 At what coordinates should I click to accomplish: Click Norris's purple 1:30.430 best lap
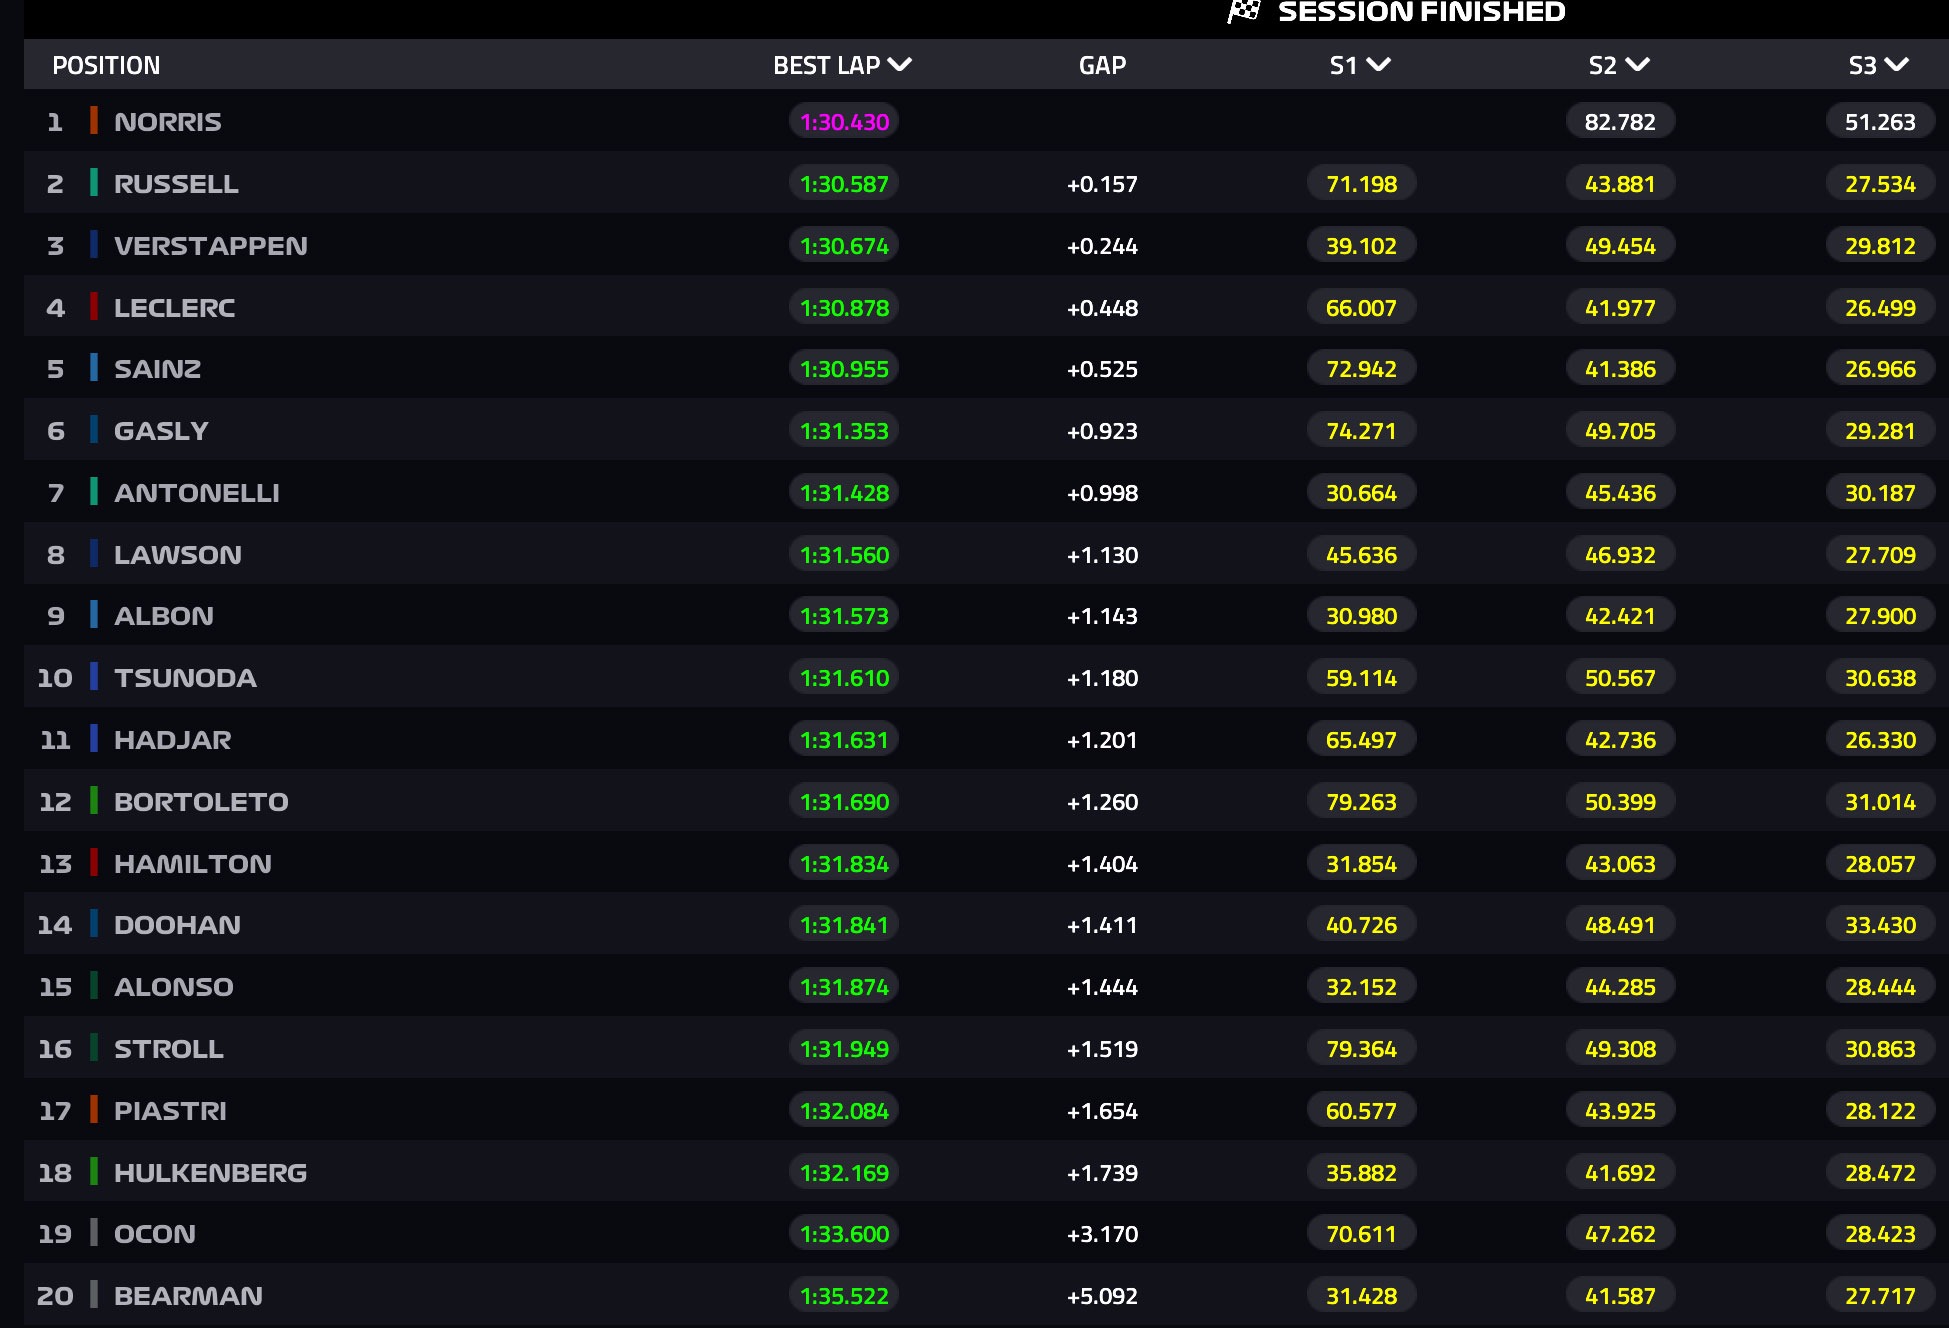844,122
